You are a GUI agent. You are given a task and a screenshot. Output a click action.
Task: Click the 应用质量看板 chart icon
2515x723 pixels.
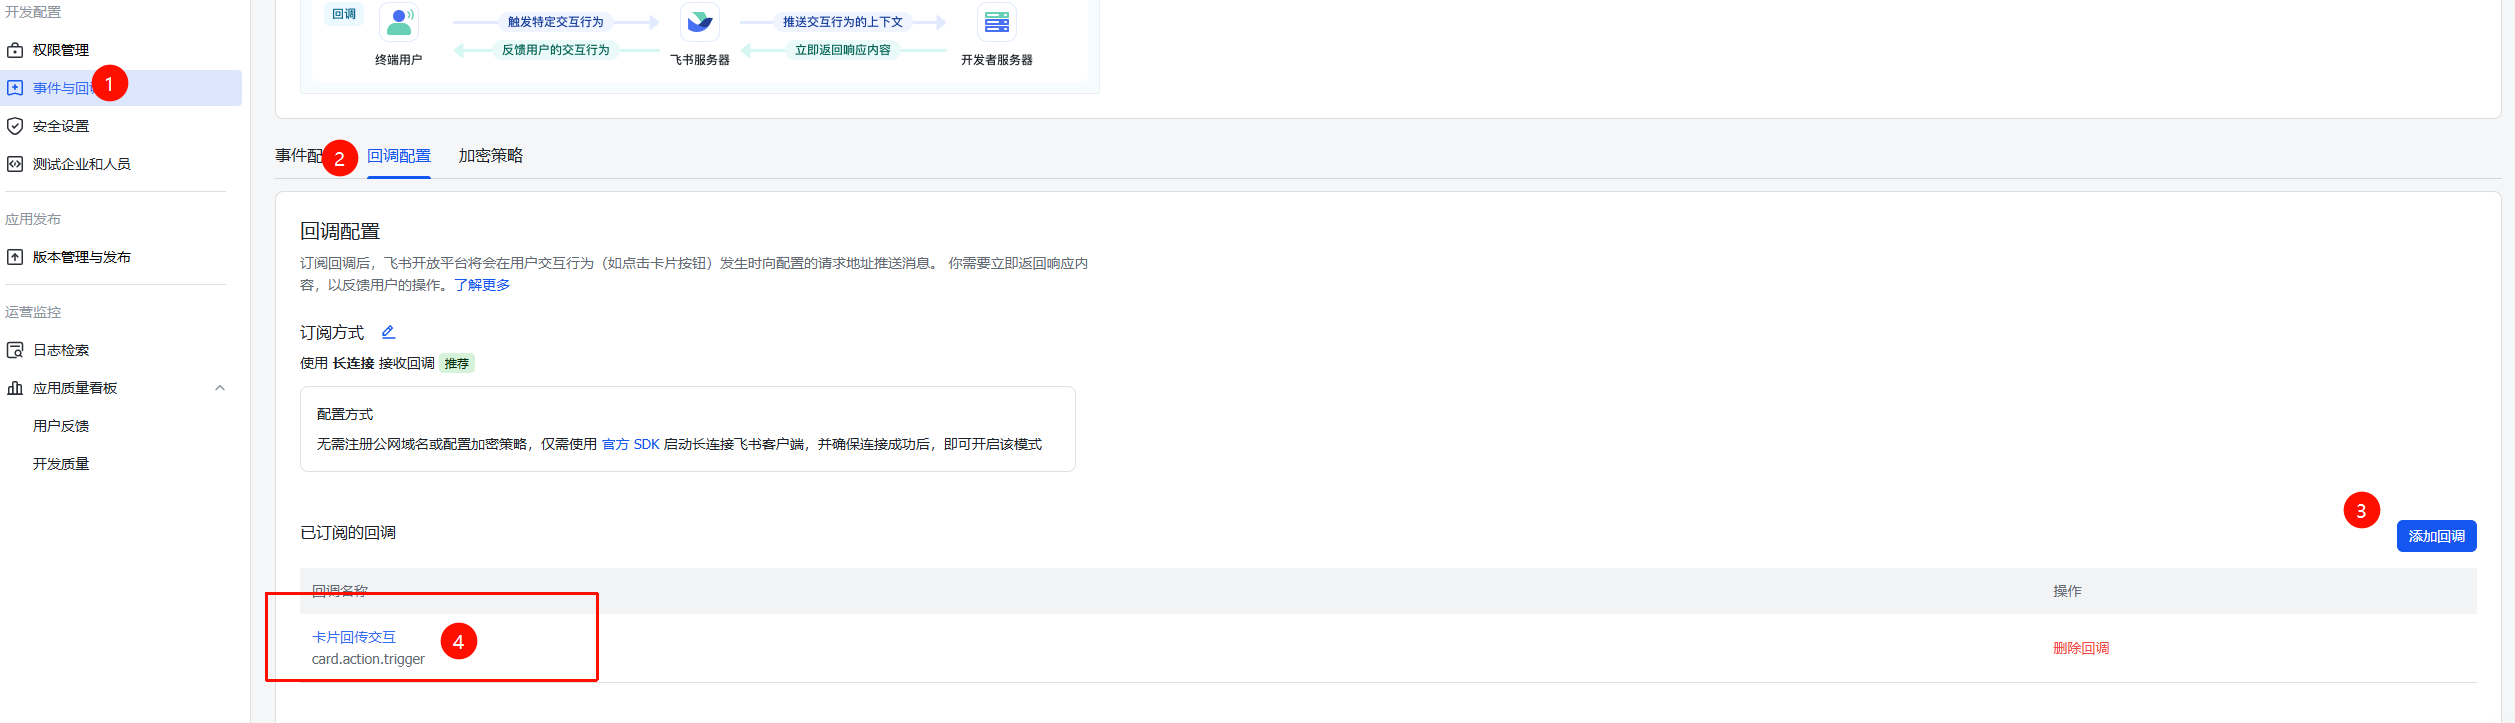[15, 388]
